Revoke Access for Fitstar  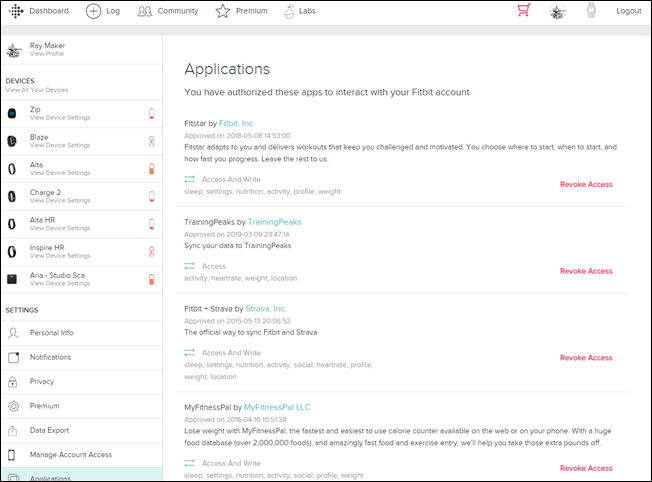click(586, 184)
